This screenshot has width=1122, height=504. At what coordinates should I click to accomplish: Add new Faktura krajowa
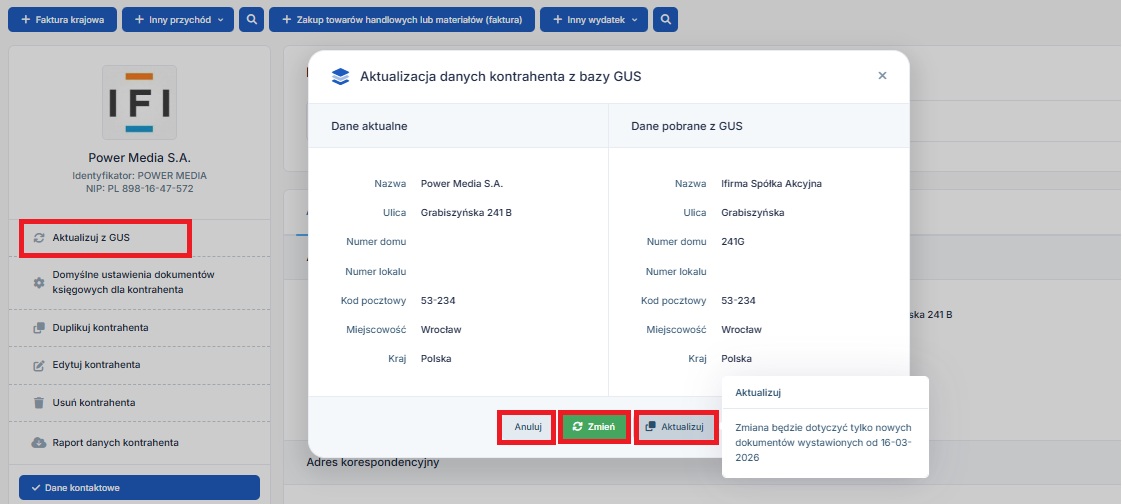(x=62, y=19)
